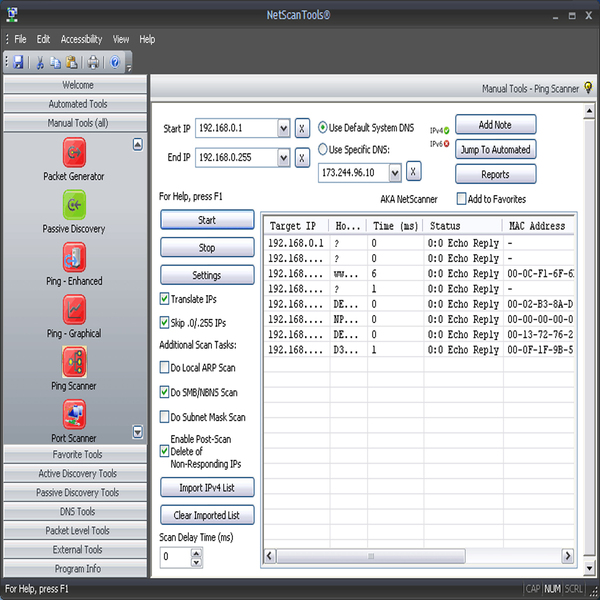Click the Save icon in the toolbar
This screenshot has width=600, height=600.
[x=18, y=62]
